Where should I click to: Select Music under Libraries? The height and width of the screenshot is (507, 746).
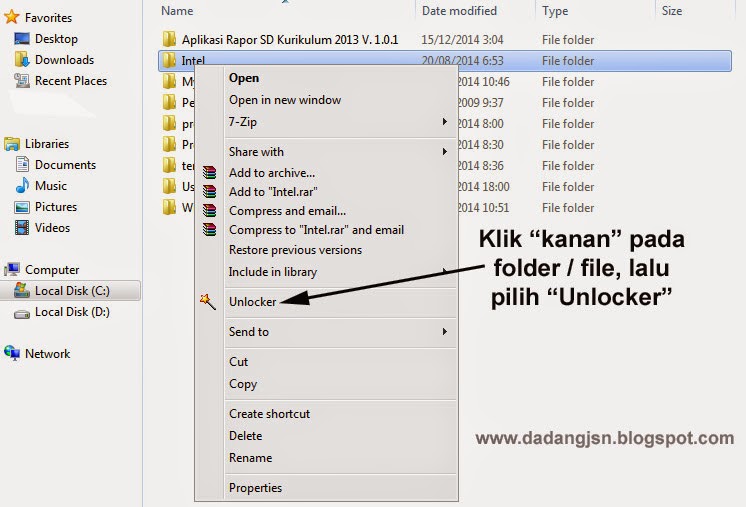coord(50,185)
